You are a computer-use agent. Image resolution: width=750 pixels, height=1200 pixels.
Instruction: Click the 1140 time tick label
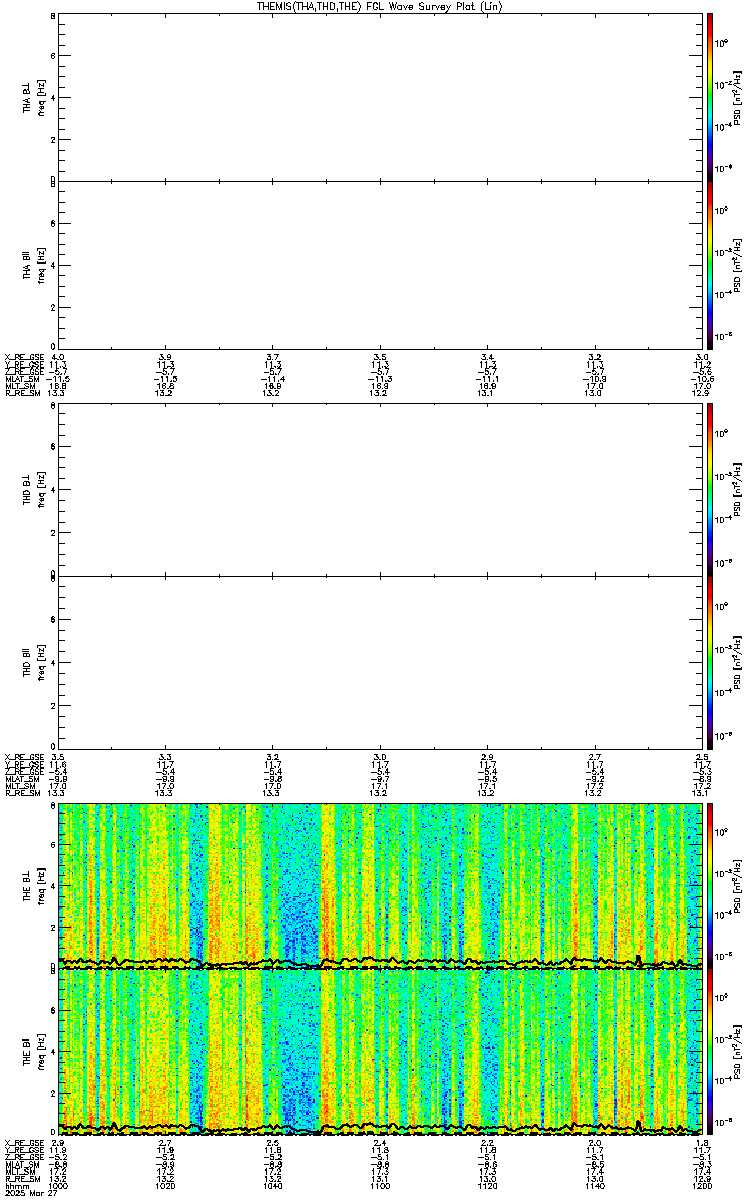pyautogui.click(x=595, y=1187)
